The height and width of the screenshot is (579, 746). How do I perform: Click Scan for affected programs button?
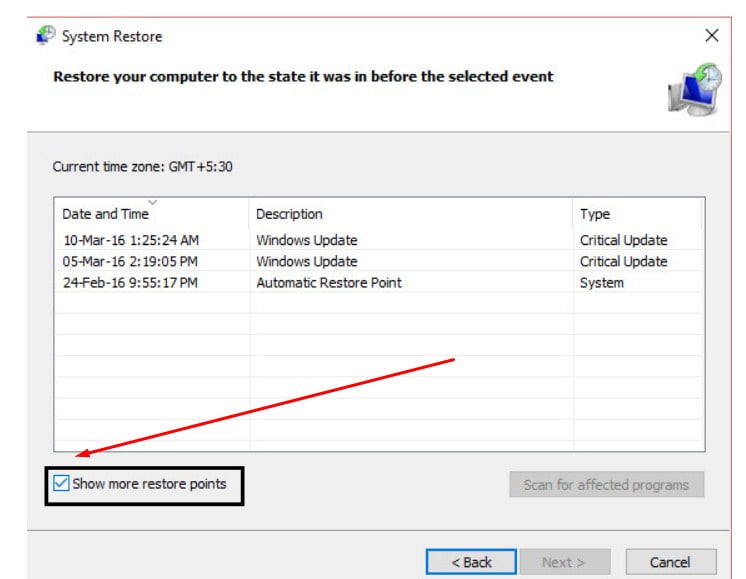(607, 484)
